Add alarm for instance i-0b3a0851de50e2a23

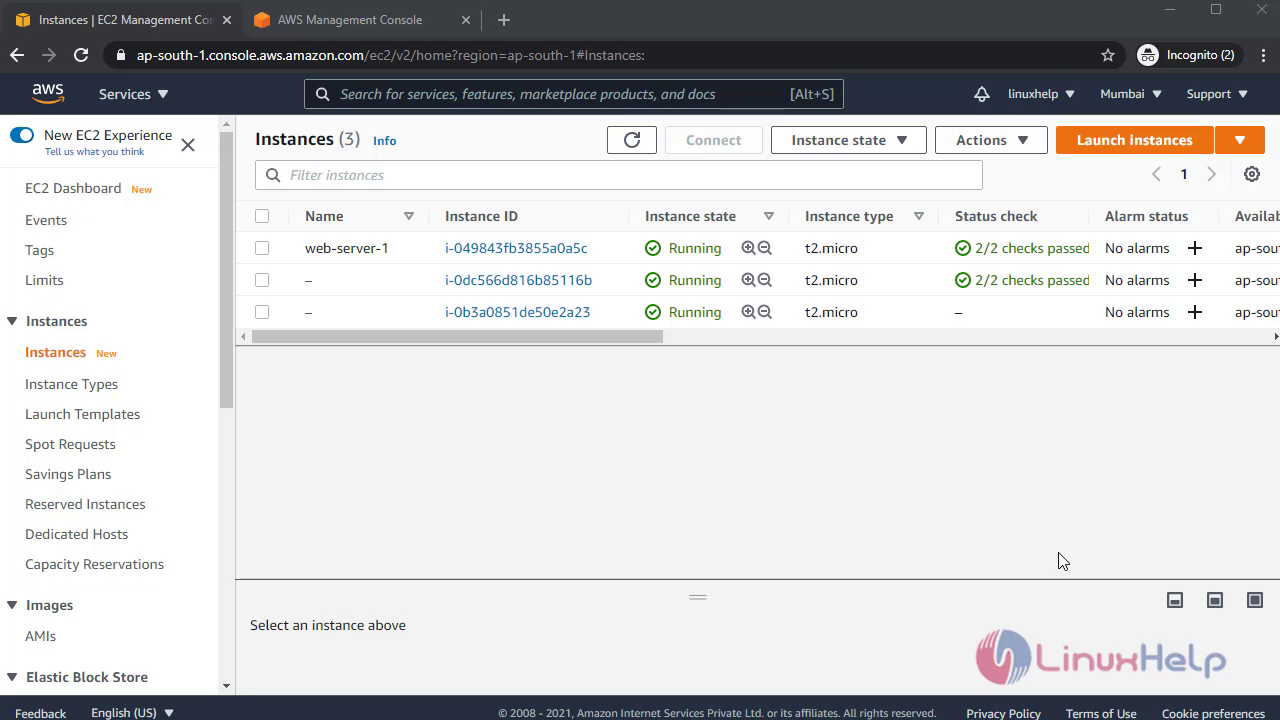(1195, 312)
